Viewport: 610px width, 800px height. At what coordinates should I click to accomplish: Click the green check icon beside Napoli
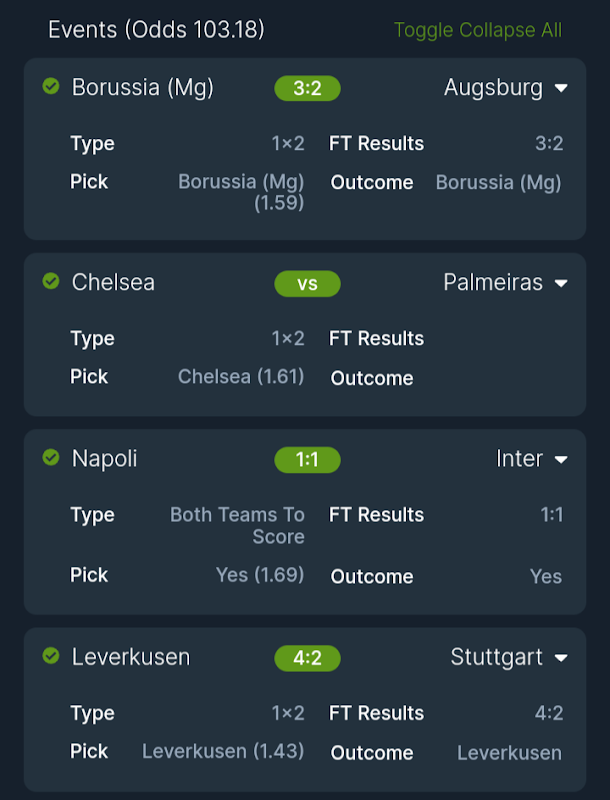tap(51, 458)
